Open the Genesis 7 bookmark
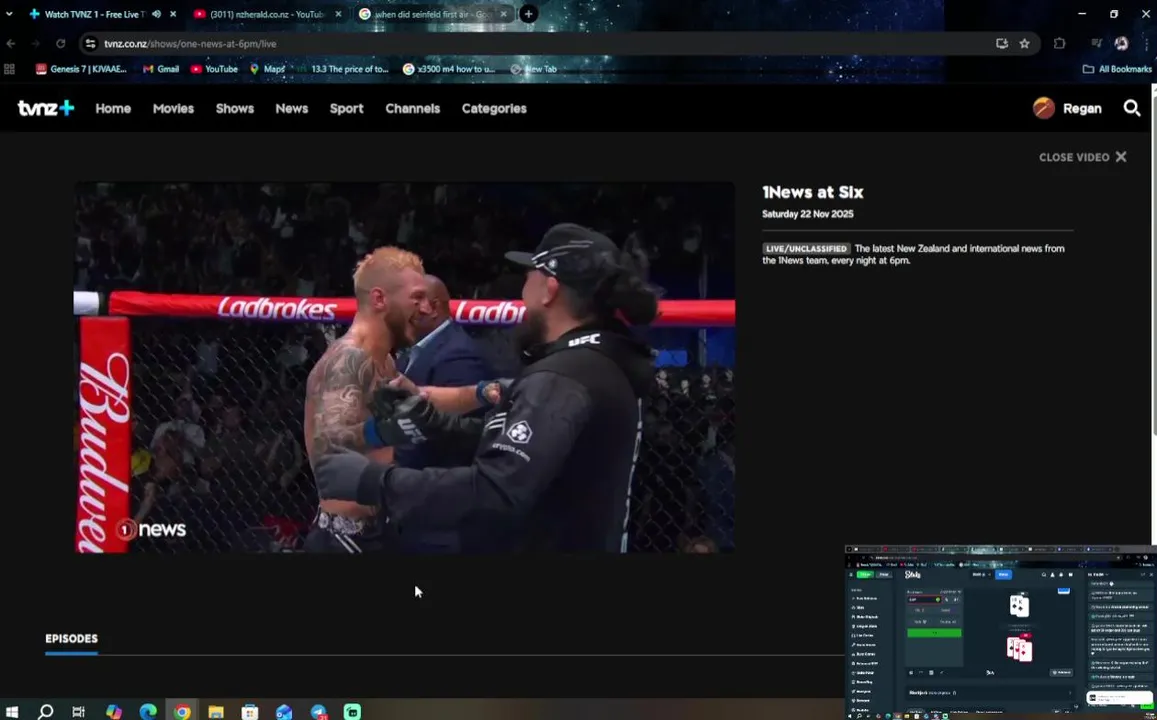Image resolution: width=1157 pixels, height=720 pixels. [81, 69]
